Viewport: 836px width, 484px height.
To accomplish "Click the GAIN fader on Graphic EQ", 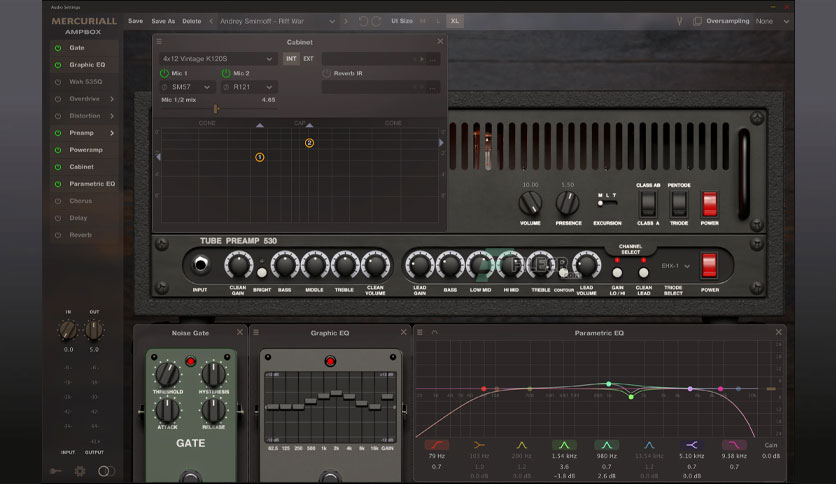I will point(388,397).
